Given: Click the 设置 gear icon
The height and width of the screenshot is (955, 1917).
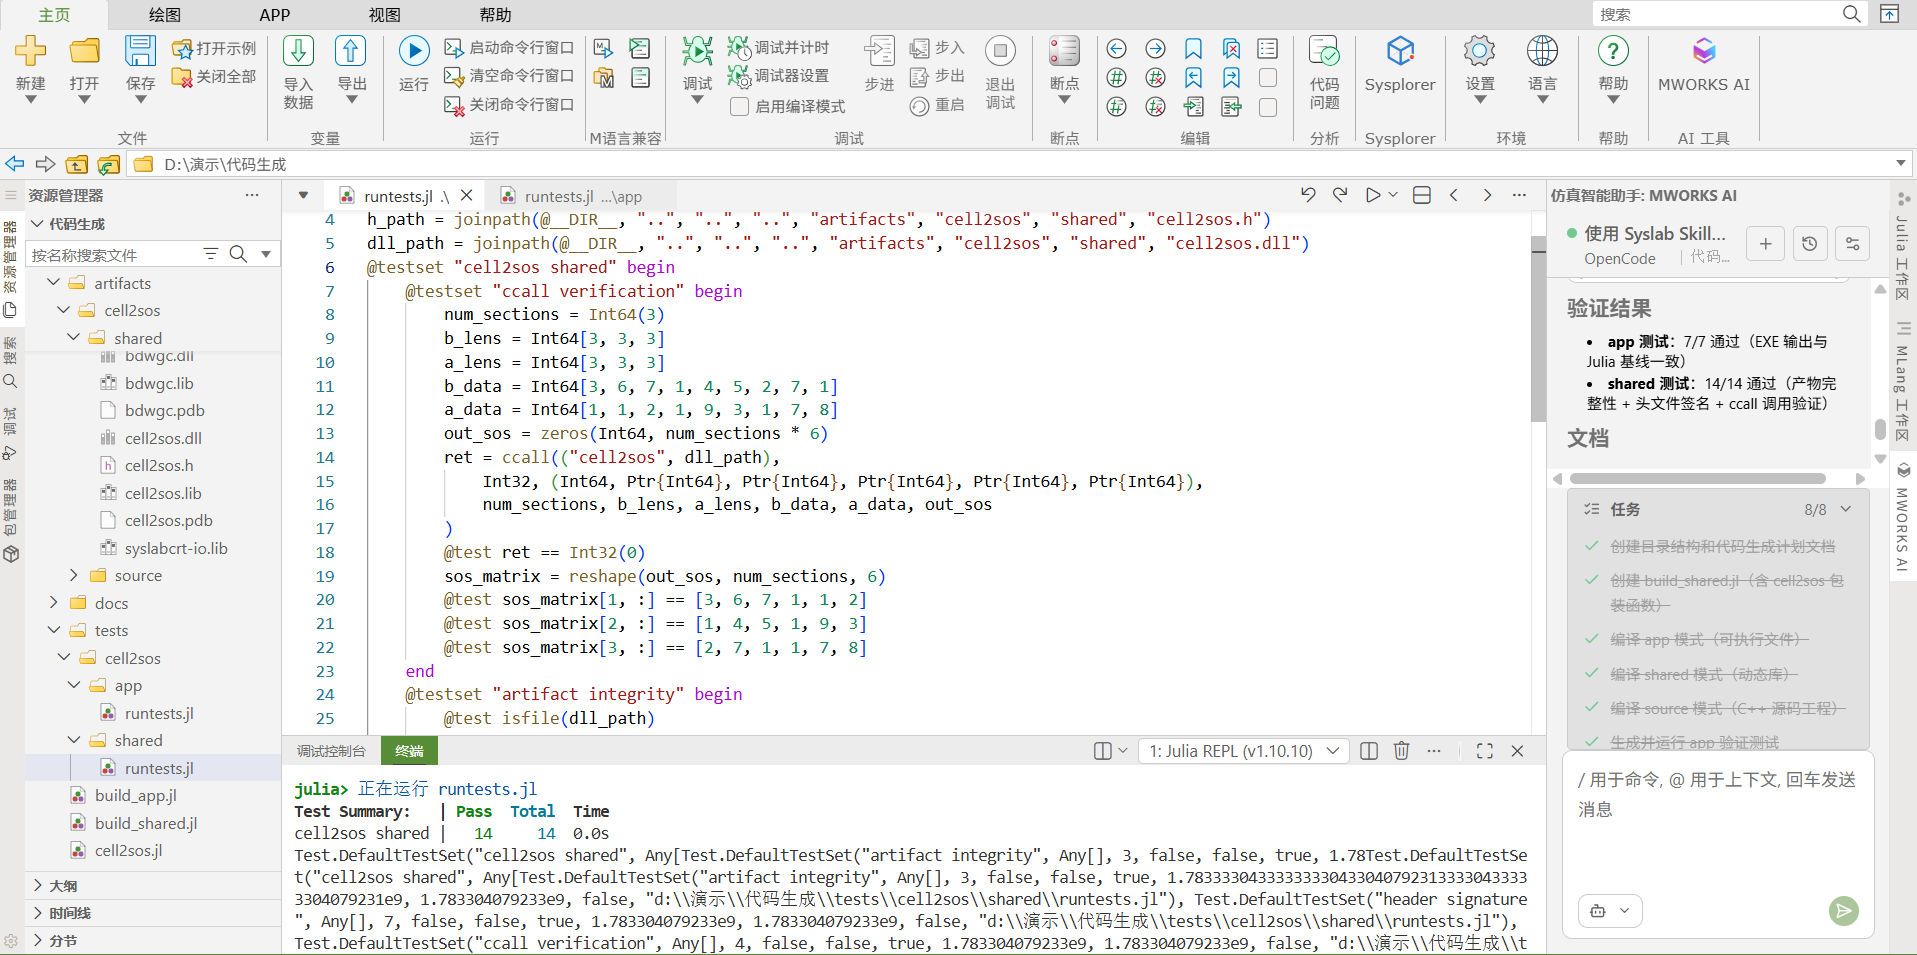Looking at the screenshot, I should coord(1480,50).
